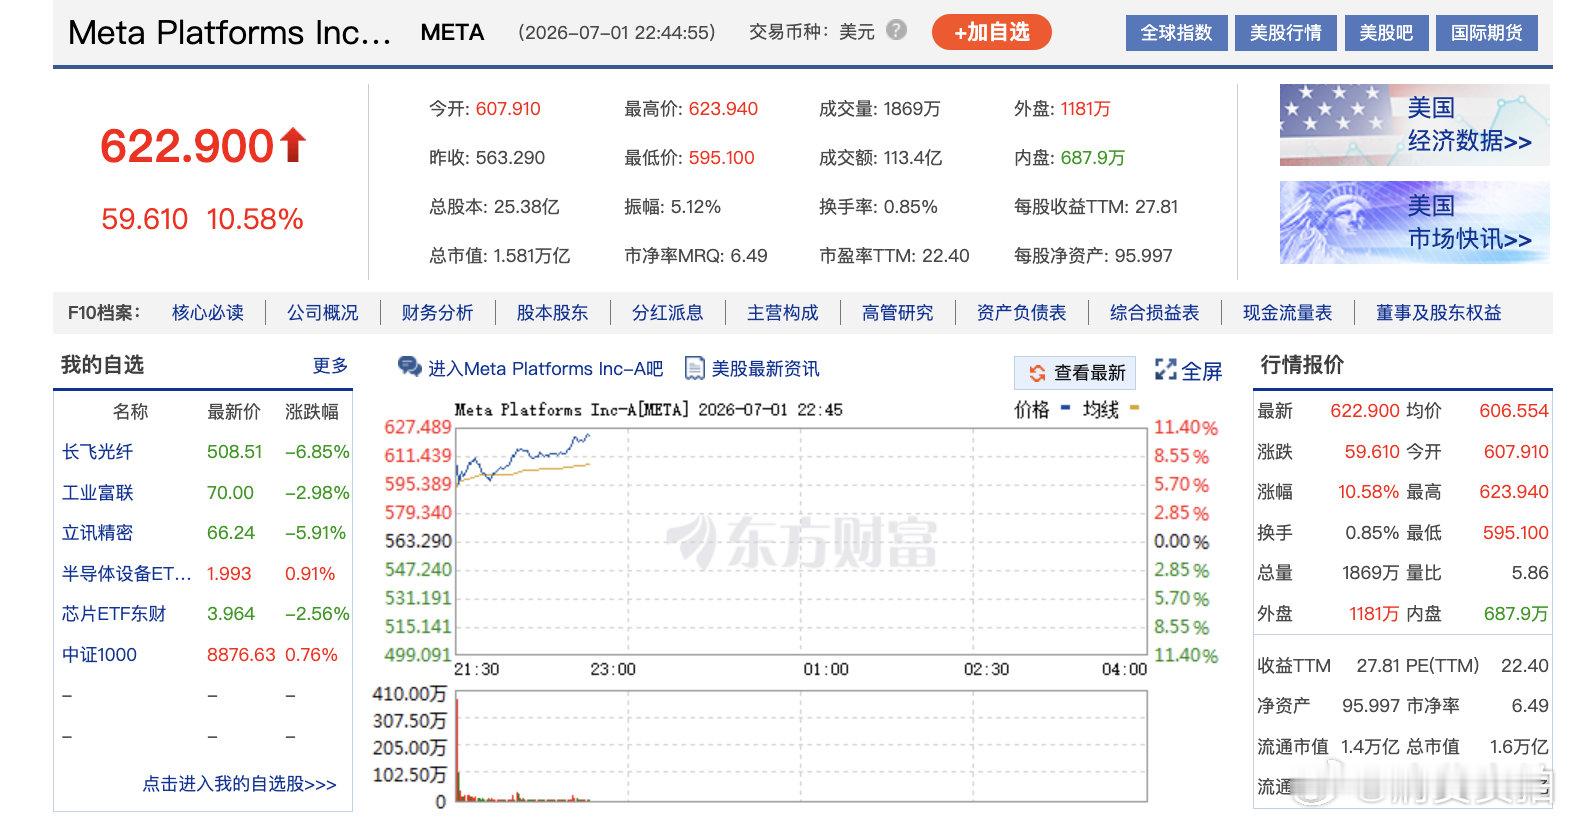Open 美国经济数据 banner
This screenshot has width=1570, height=822.
(1414, 125)
